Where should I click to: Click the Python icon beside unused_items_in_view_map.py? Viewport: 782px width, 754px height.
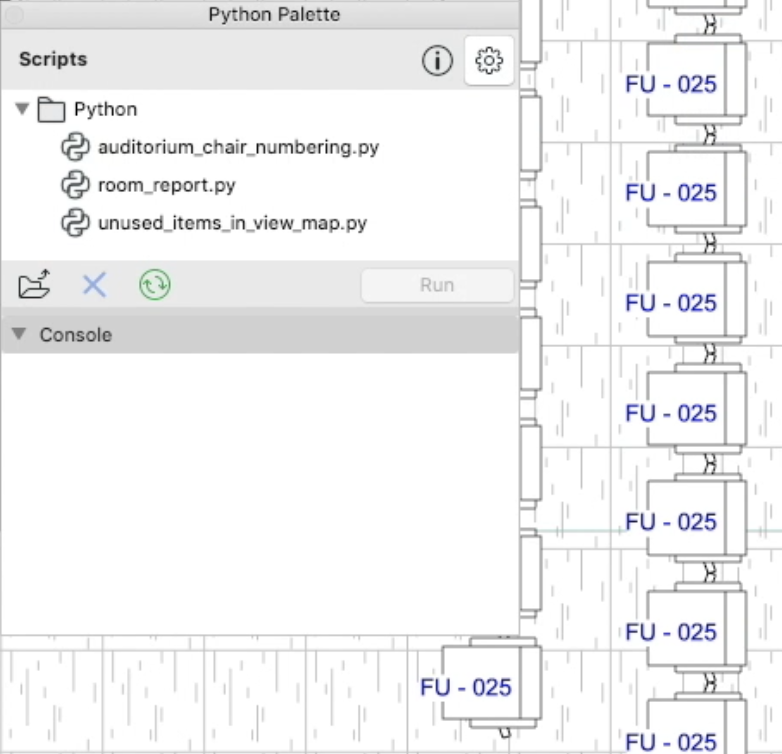[x=75, y=223]
